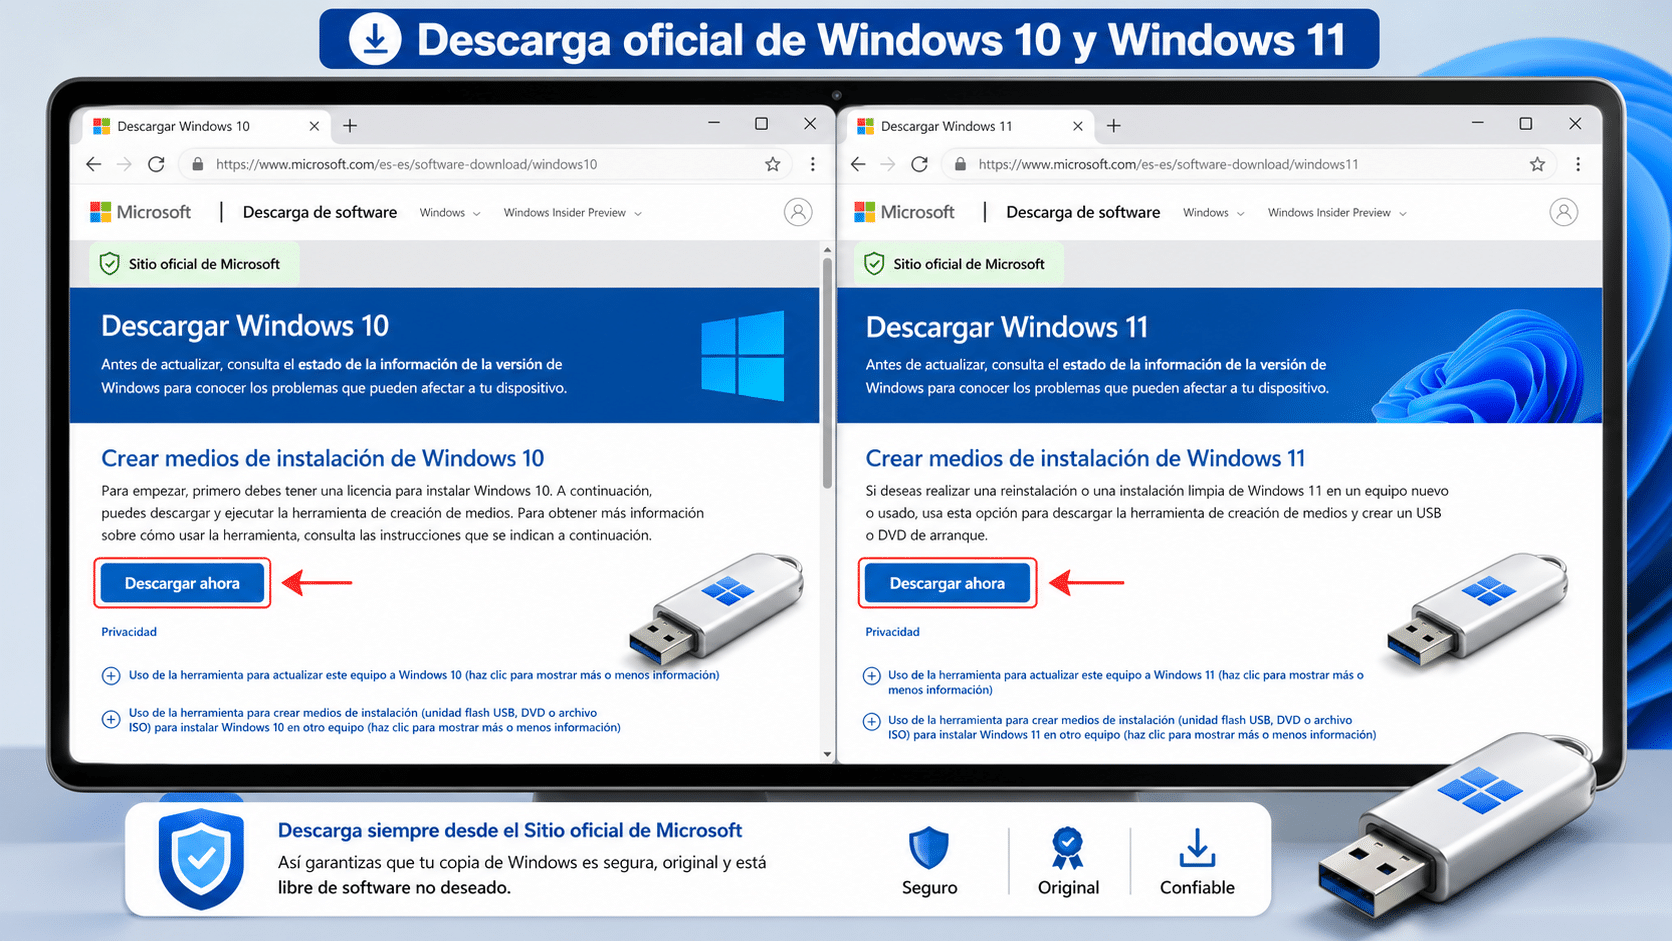Bookmark the windows11 page with star icon
Viewport: 1672px width, 941px height.
(1537, 164)
